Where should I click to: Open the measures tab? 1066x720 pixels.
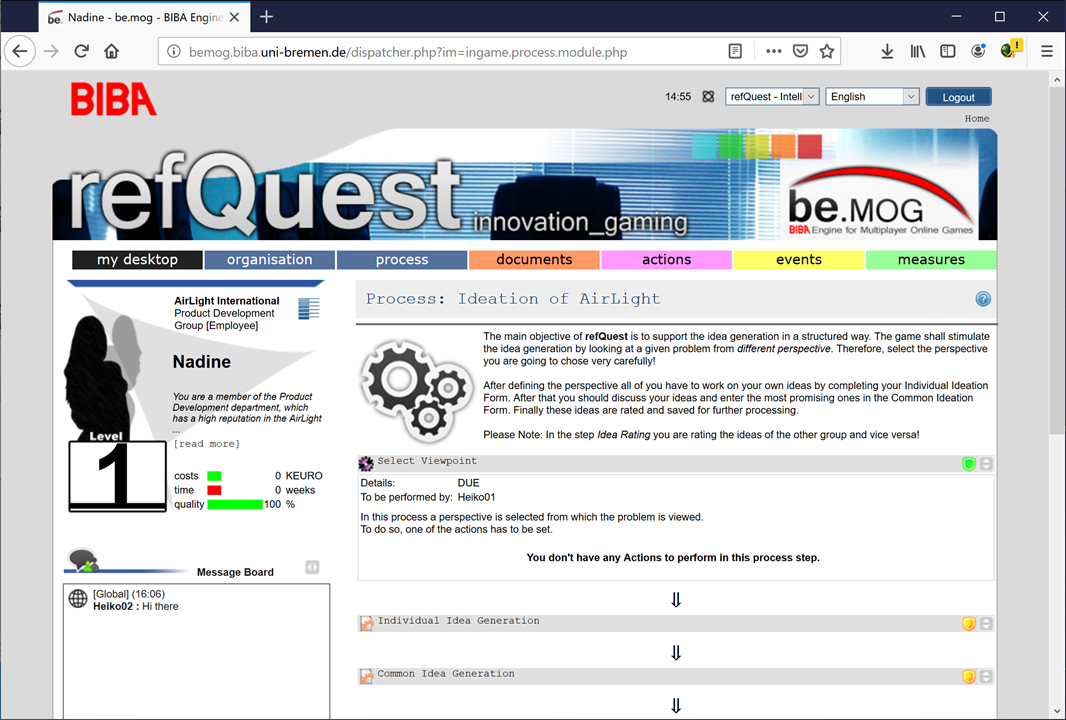pyautogui.click(x=931, y=260)
